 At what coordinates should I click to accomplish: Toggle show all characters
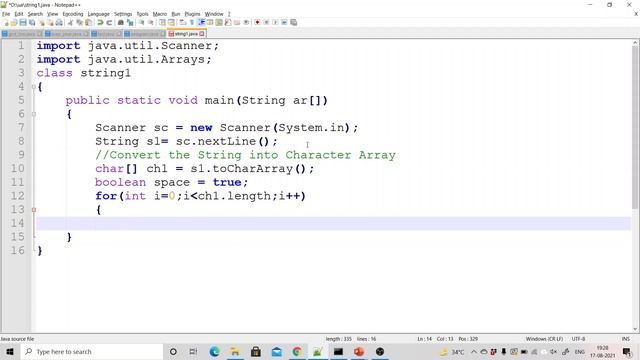[192, 22]
